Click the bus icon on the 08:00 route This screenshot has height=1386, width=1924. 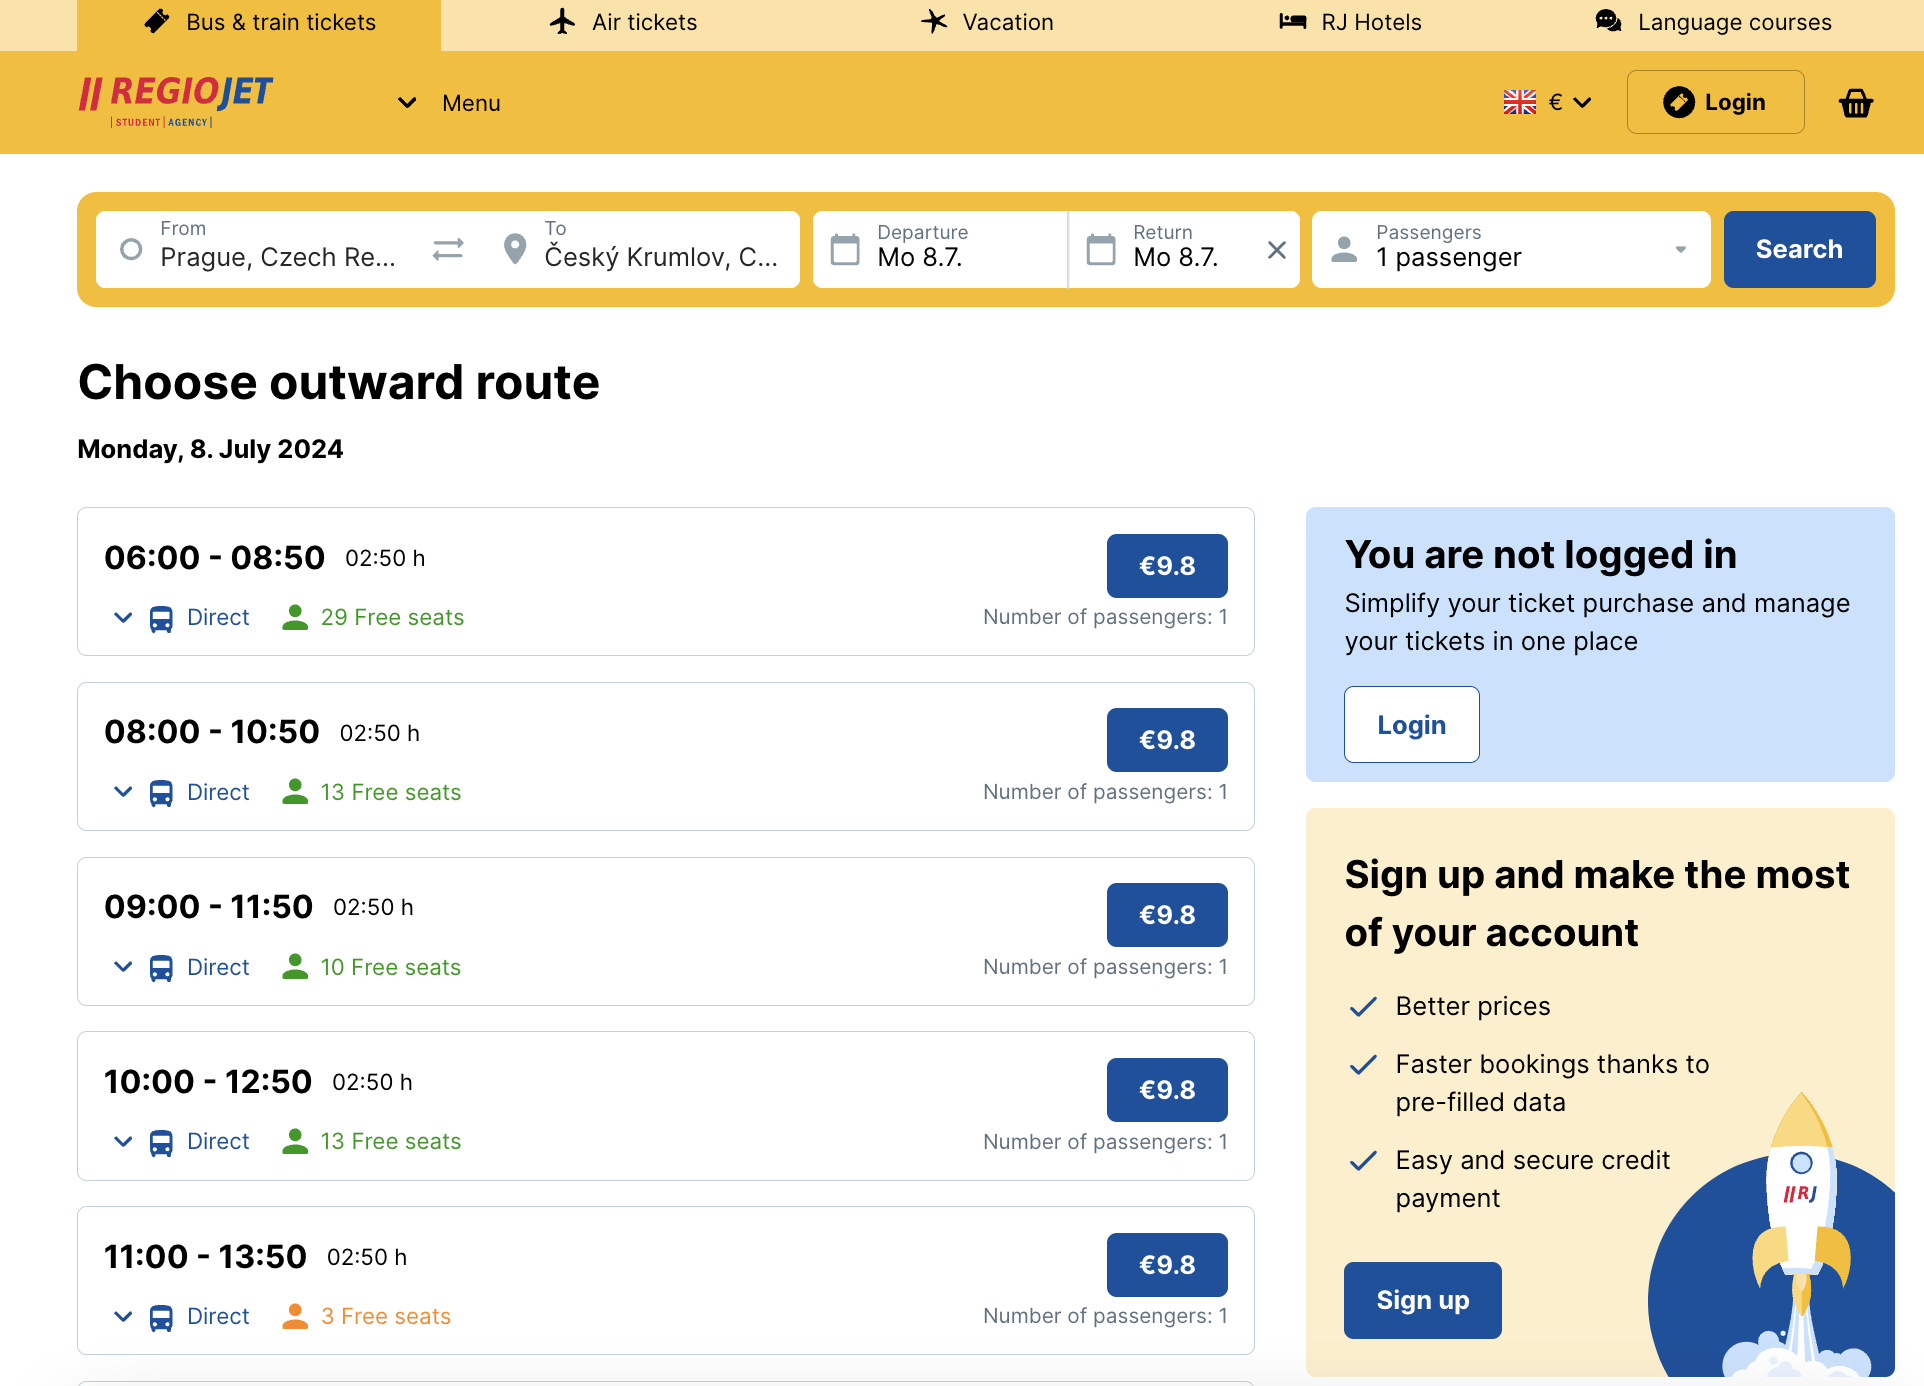tap(161, 794)
